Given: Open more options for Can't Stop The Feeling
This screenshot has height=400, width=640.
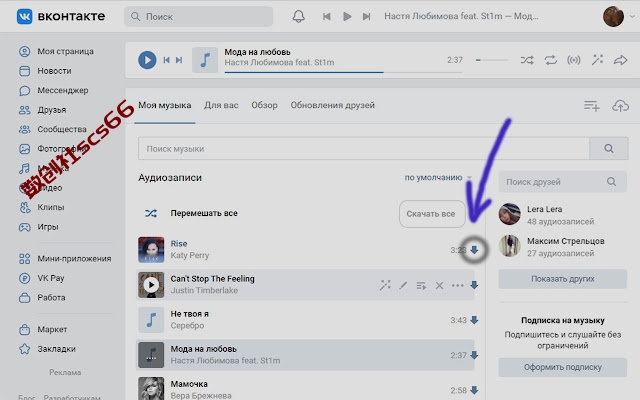Looking at the screenshot, I should tap(458, 285).
